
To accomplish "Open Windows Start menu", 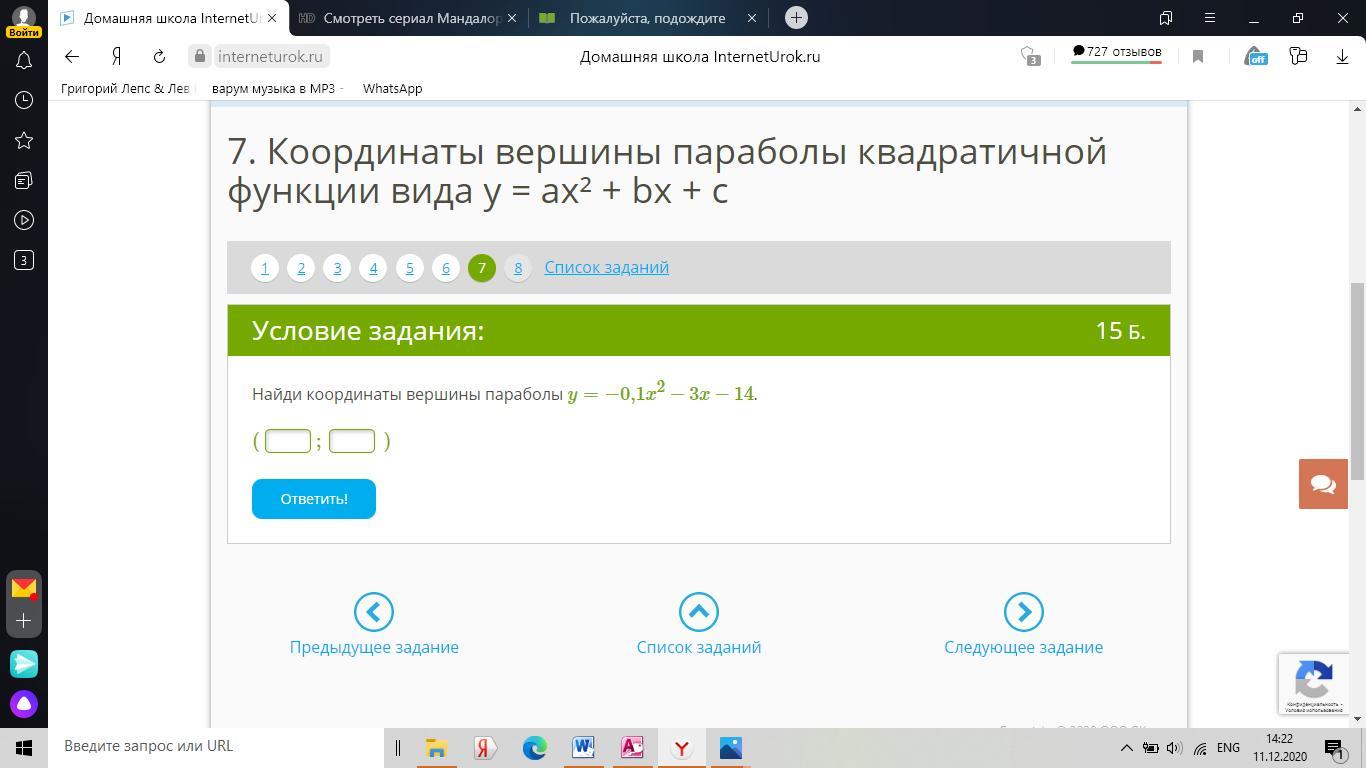I will tap(24, 747).
